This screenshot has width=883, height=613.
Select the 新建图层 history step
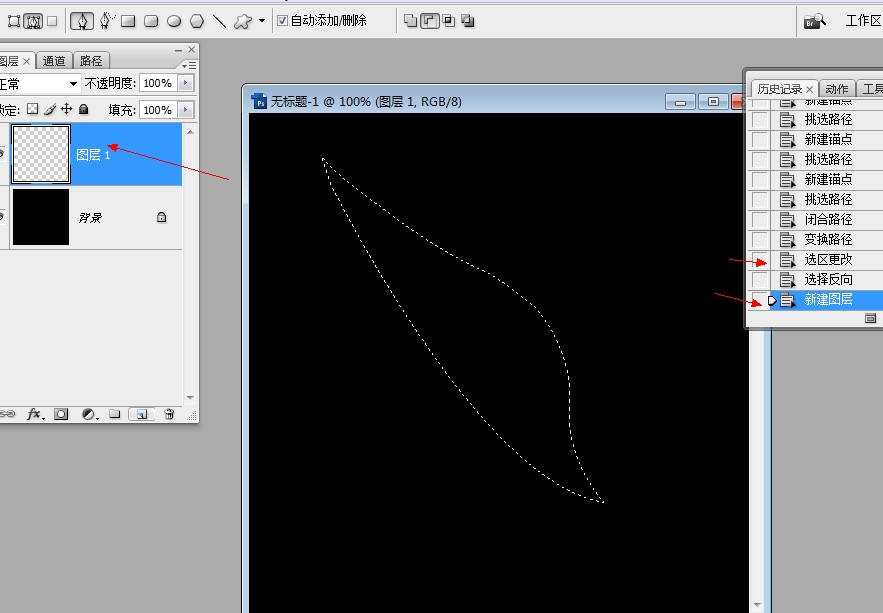pyautogui.click(x=828, y=299)
